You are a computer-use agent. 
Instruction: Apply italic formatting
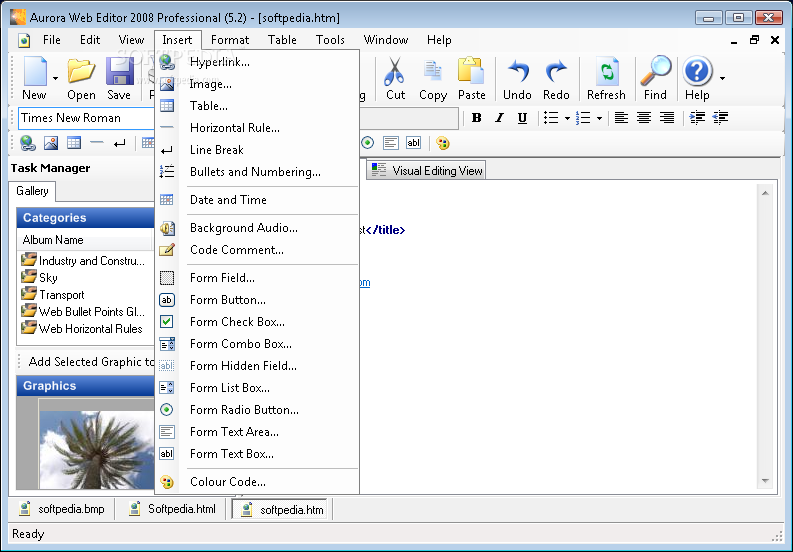500,118
